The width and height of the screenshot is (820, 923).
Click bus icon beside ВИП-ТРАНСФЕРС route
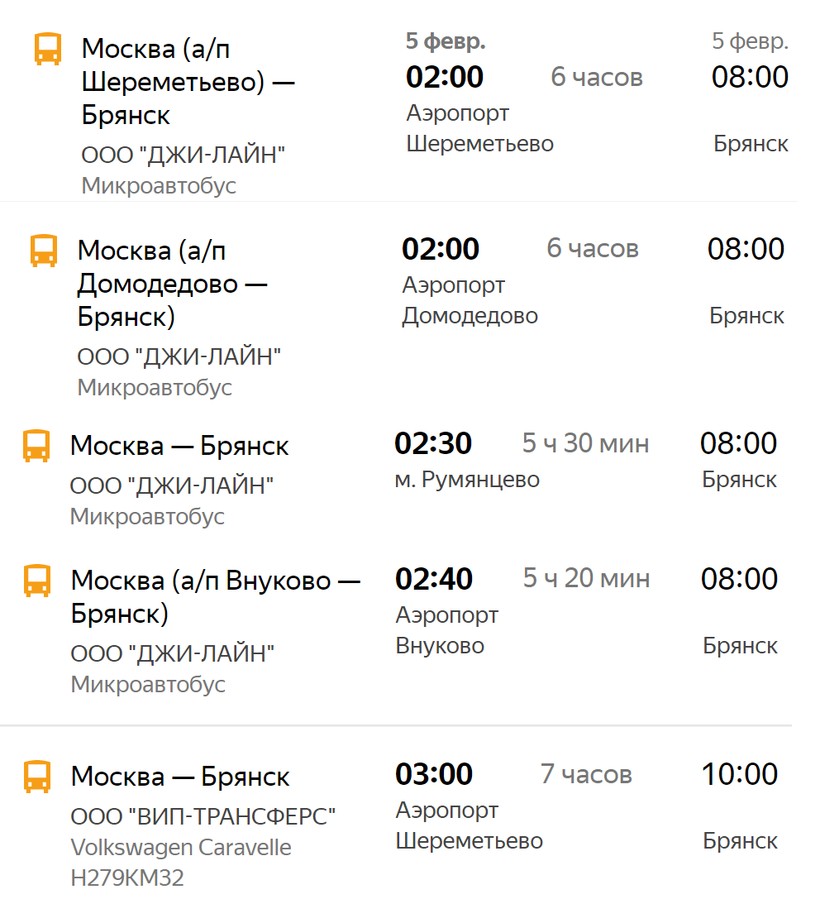36,776
